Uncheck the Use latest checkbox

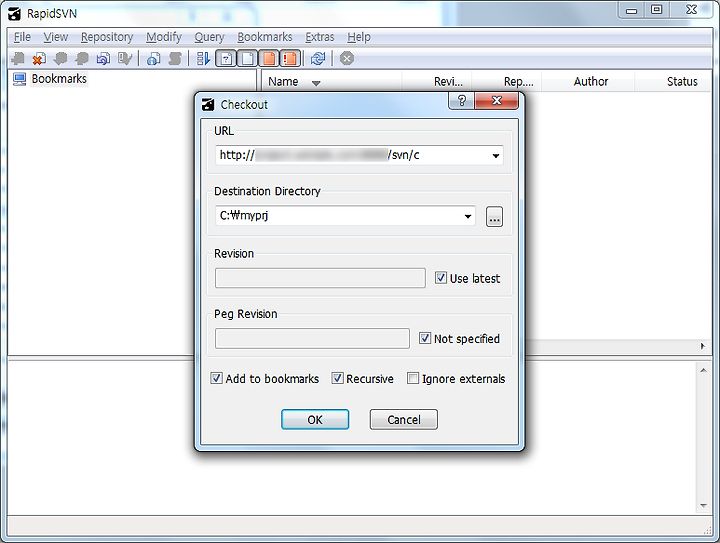(441, 278)
